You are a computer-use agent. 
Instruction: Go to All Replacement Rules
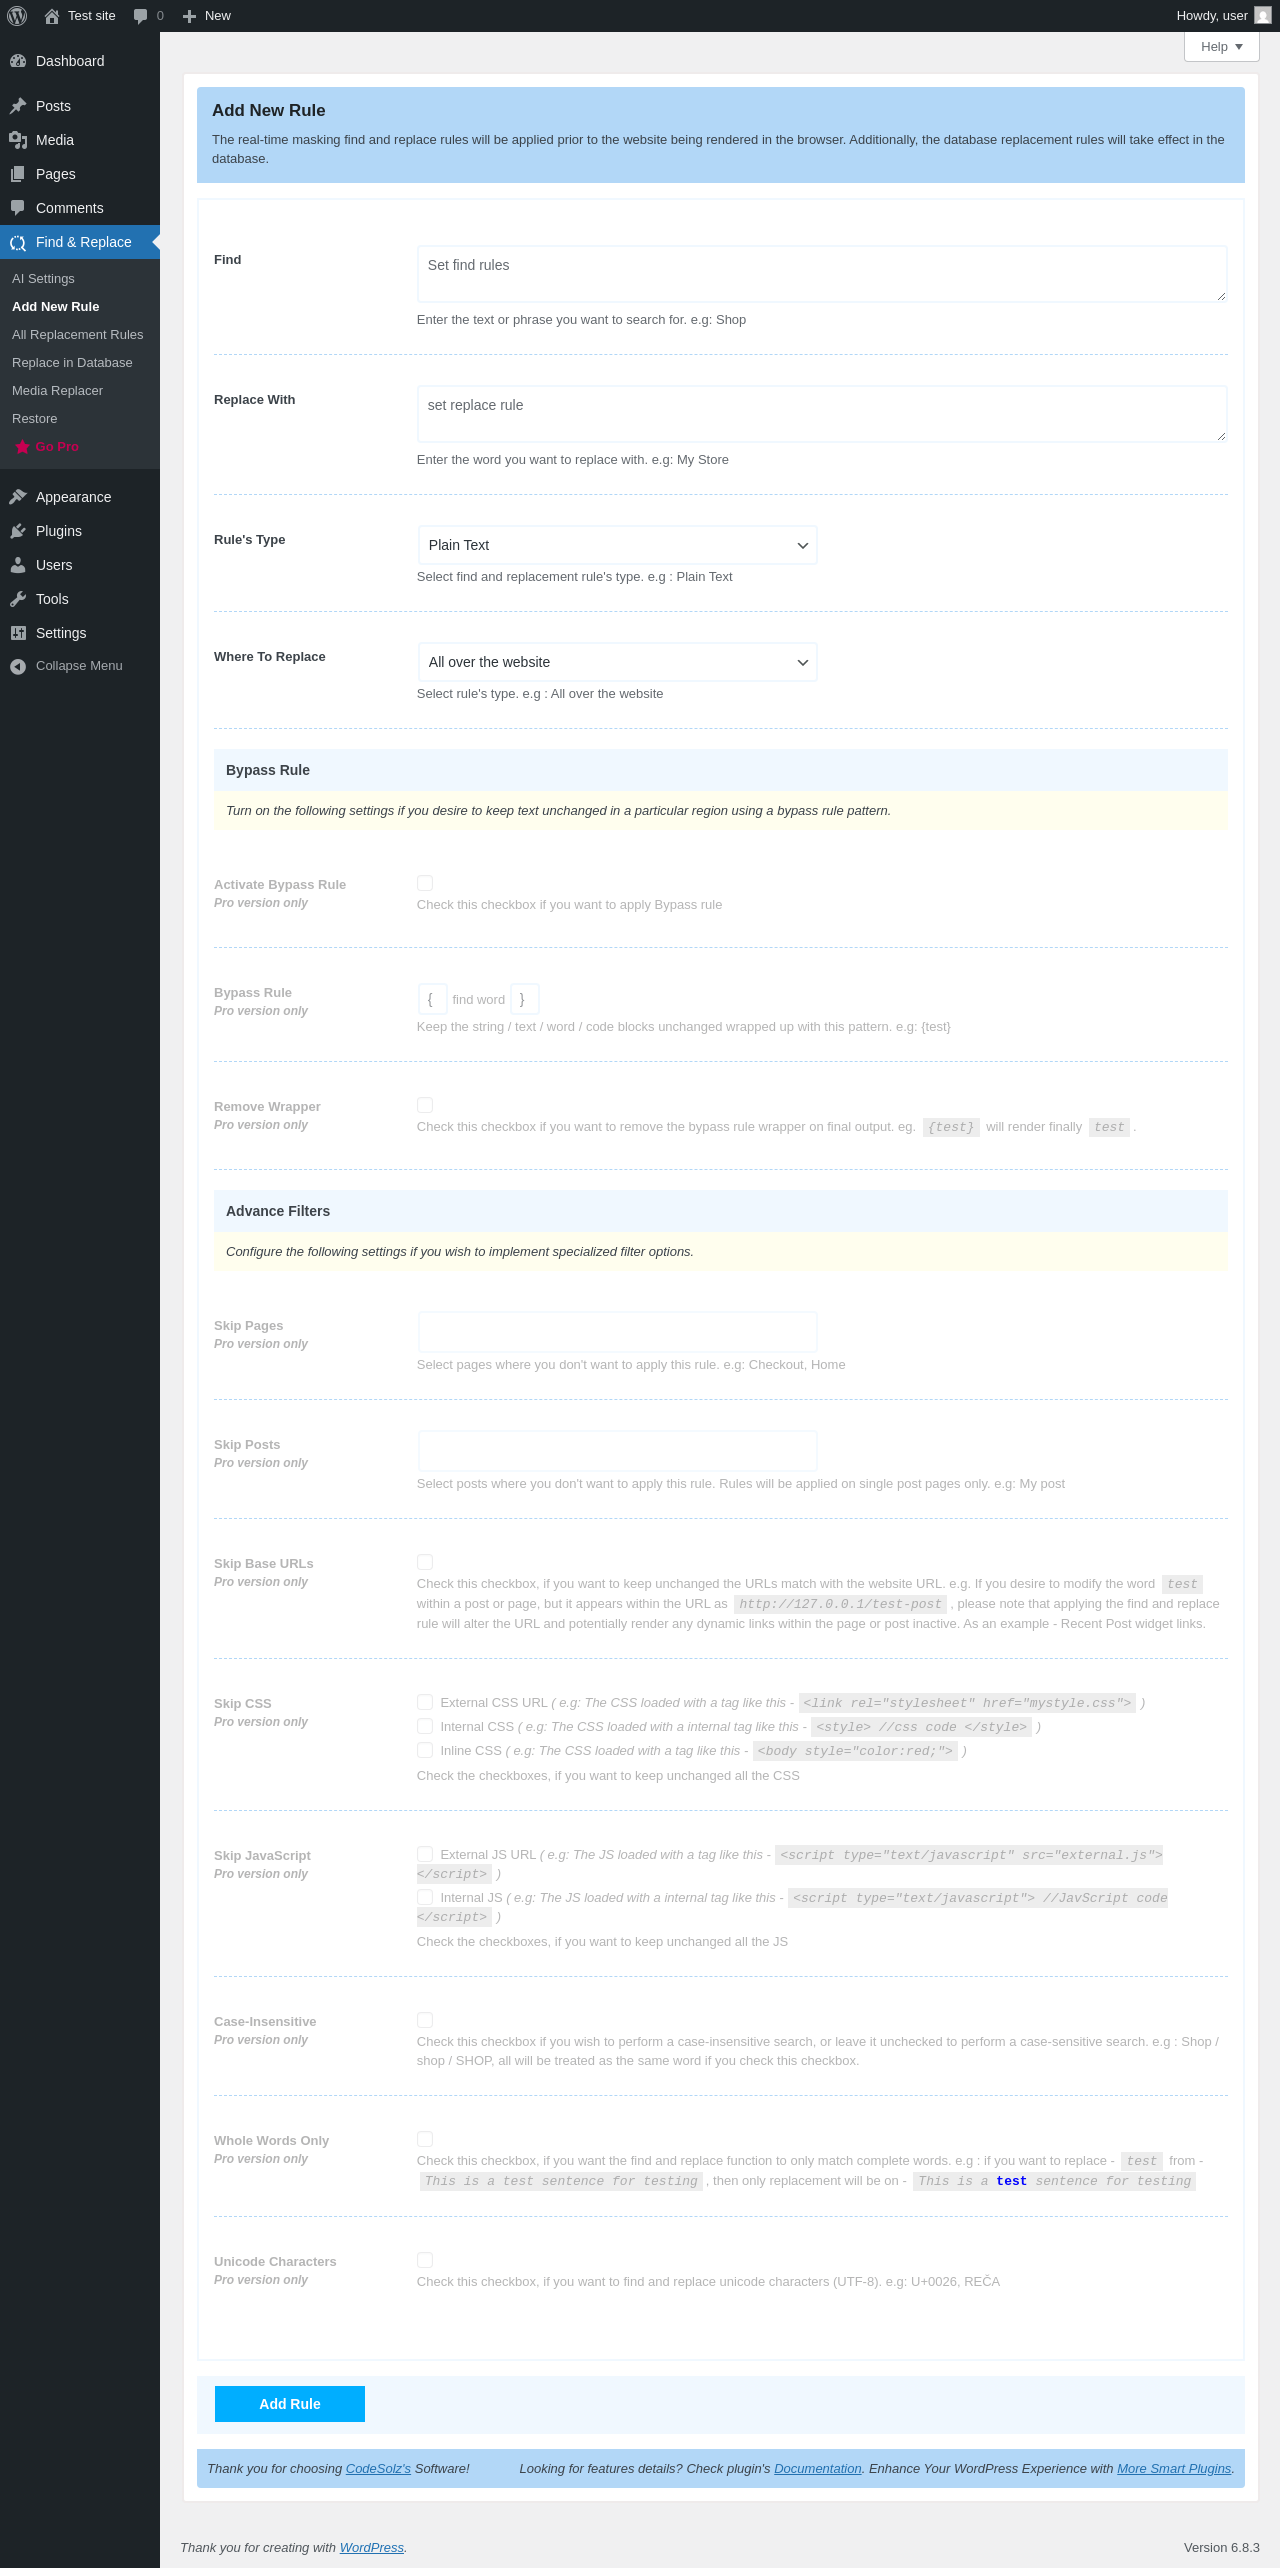click(78, 335)
